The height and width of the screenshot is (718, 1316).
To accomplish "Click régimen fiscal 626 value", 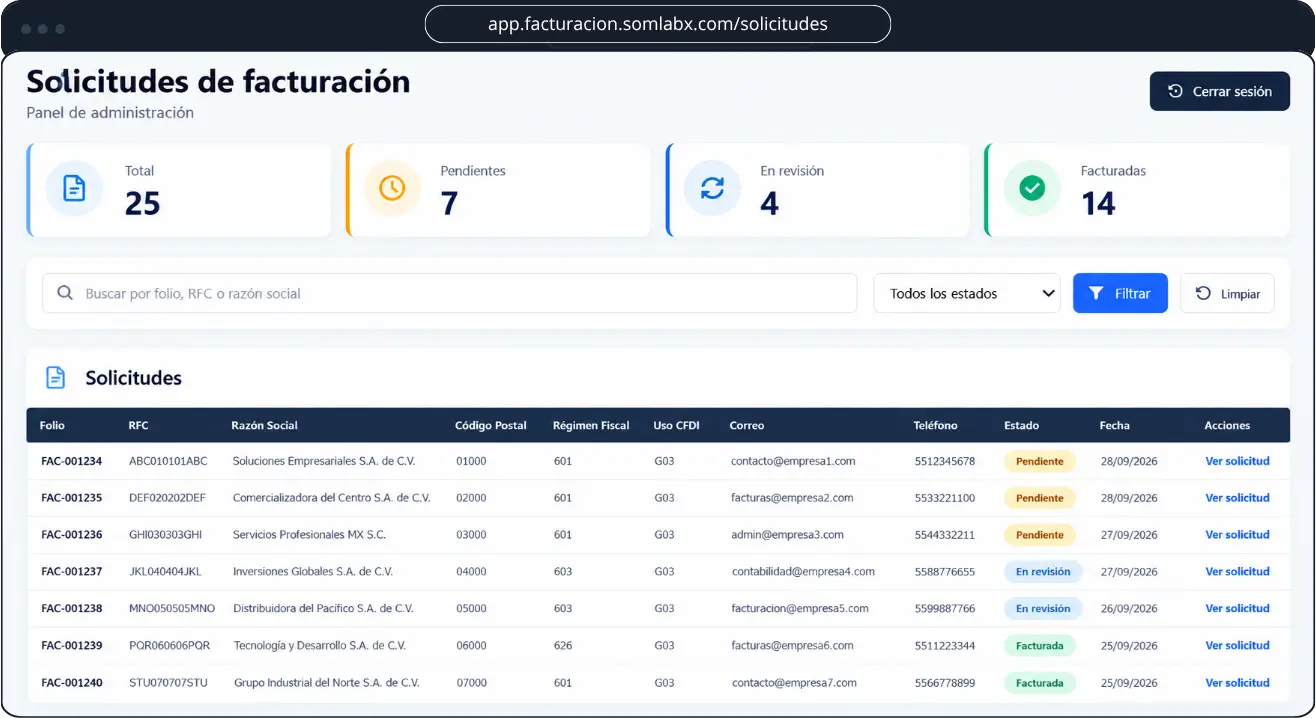I will (563, 645).
